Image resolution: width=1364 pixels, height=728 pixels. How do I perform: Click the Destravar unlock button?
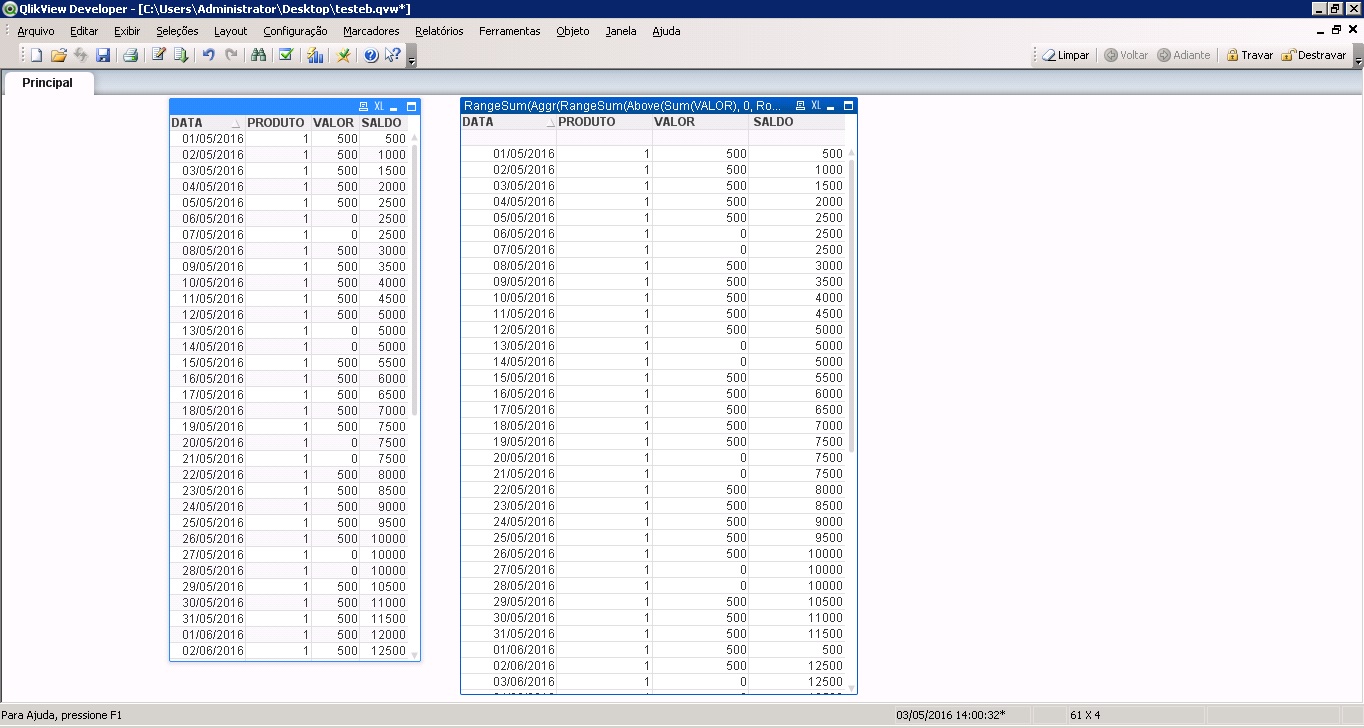tap(1314, 55)
